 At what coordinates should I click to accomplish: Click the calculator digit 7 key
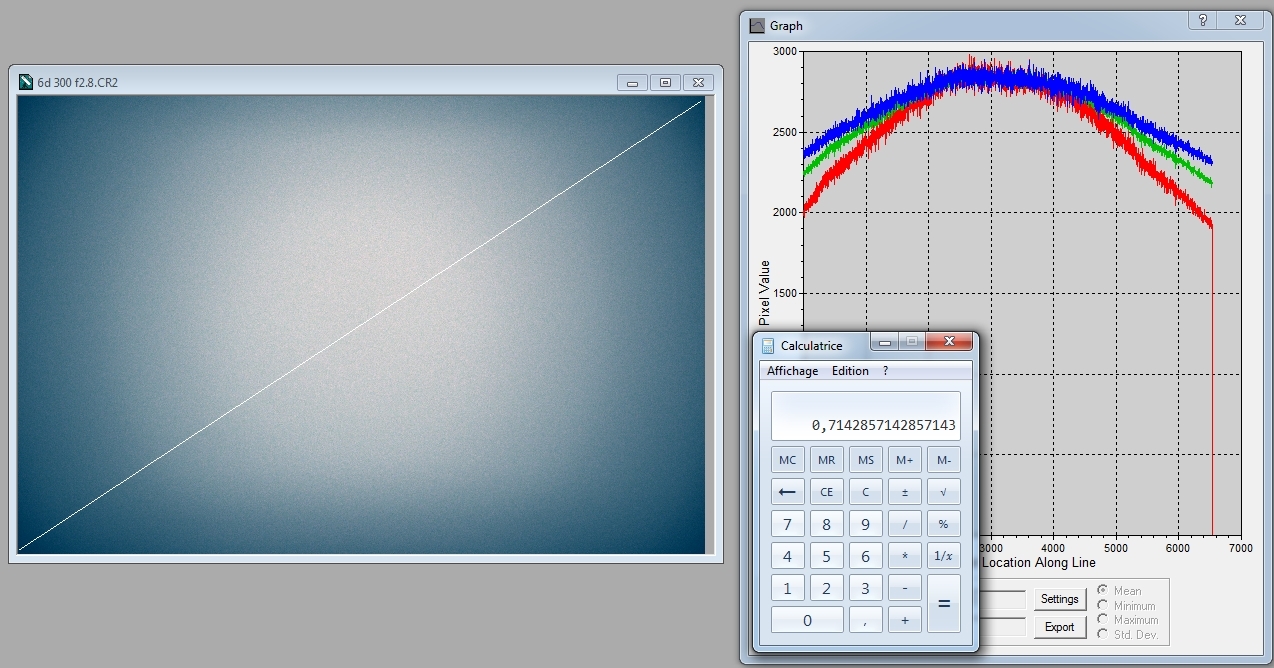[x=788, y=524]
